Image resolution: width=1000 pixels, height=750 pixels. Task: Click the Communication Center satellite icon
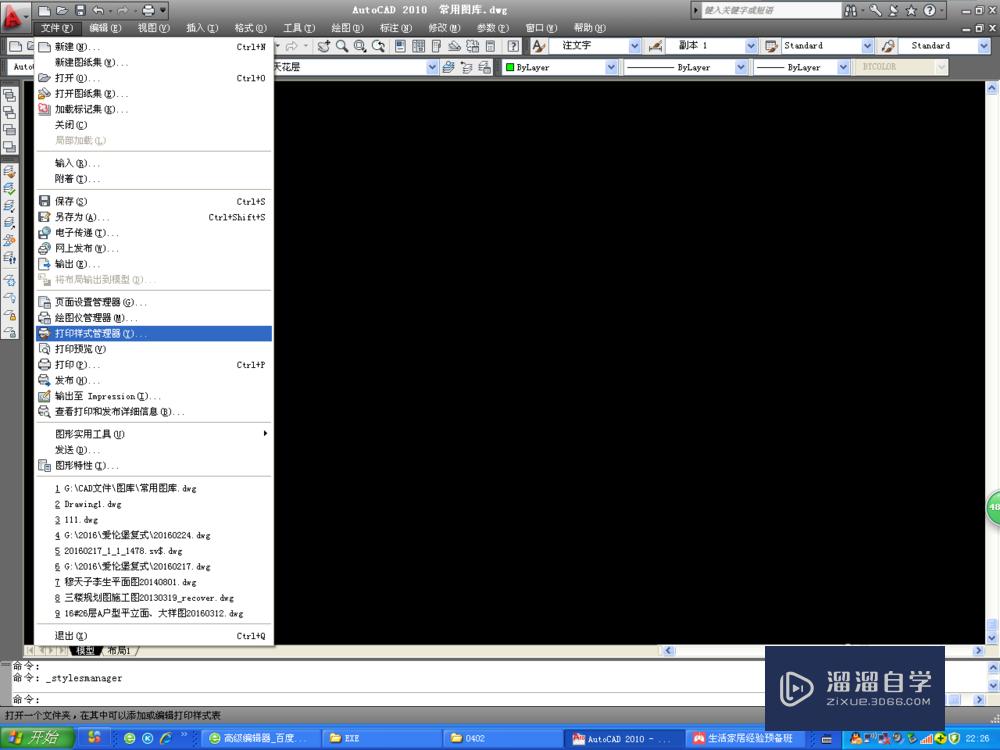[893, 10]
